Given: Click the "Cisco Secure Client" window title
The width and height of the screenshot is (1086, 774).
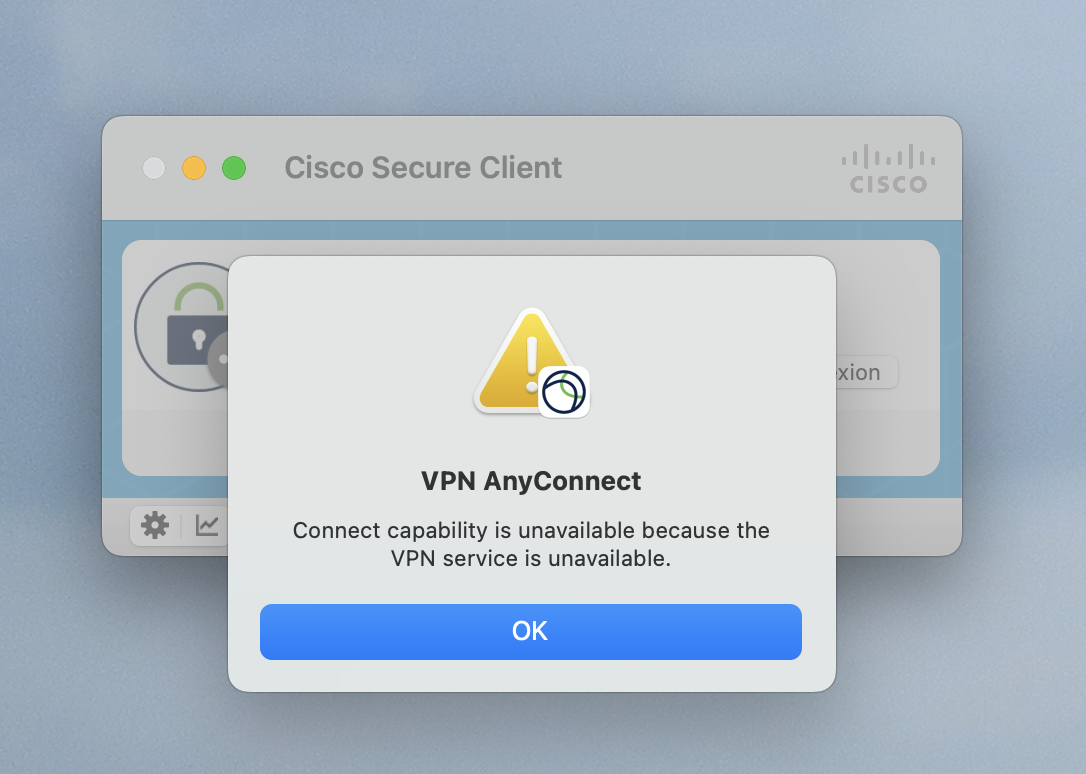Looking at the screenshot, I should point(423,168).
